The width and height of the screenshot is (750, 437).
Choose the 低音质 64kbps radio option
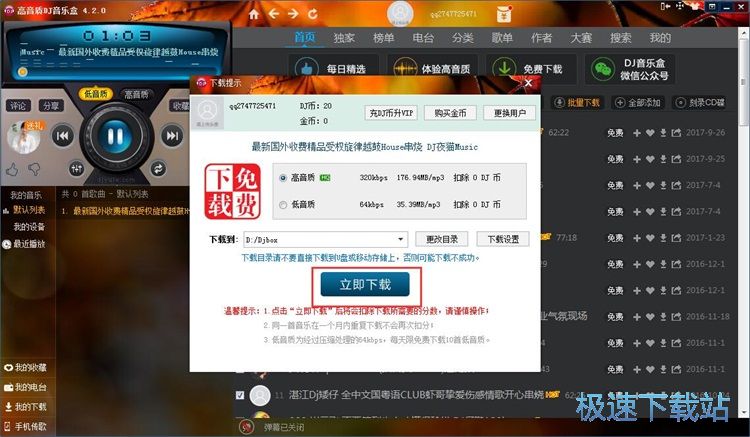[x=283, y=205]
